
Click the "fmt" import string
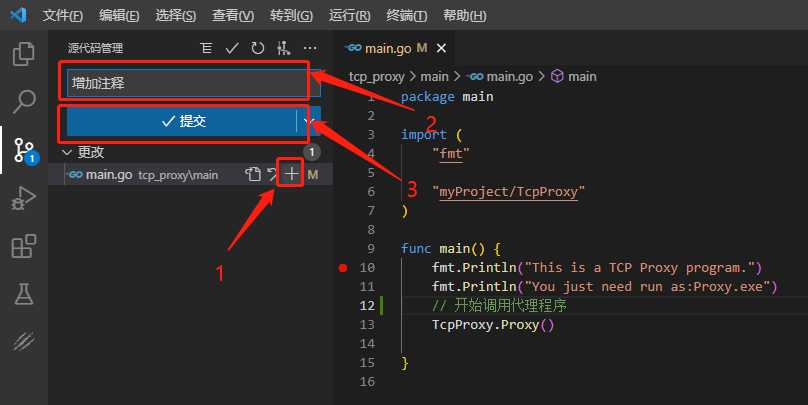click(x=451, y=154)
